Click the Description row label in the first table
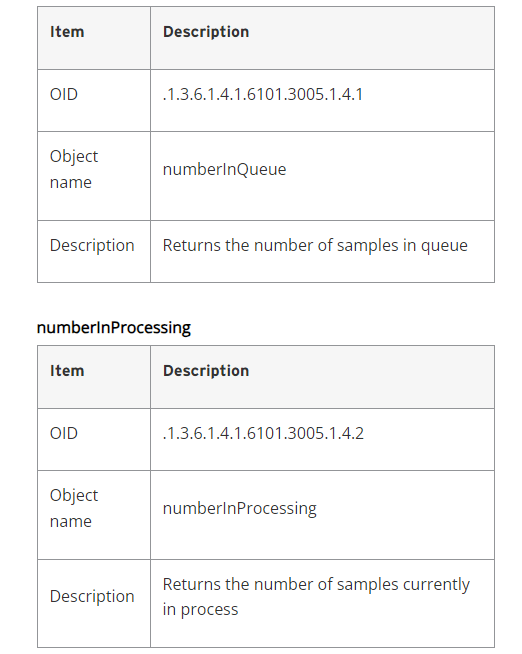This screenshot has width=522, height=654. (92, 246)
